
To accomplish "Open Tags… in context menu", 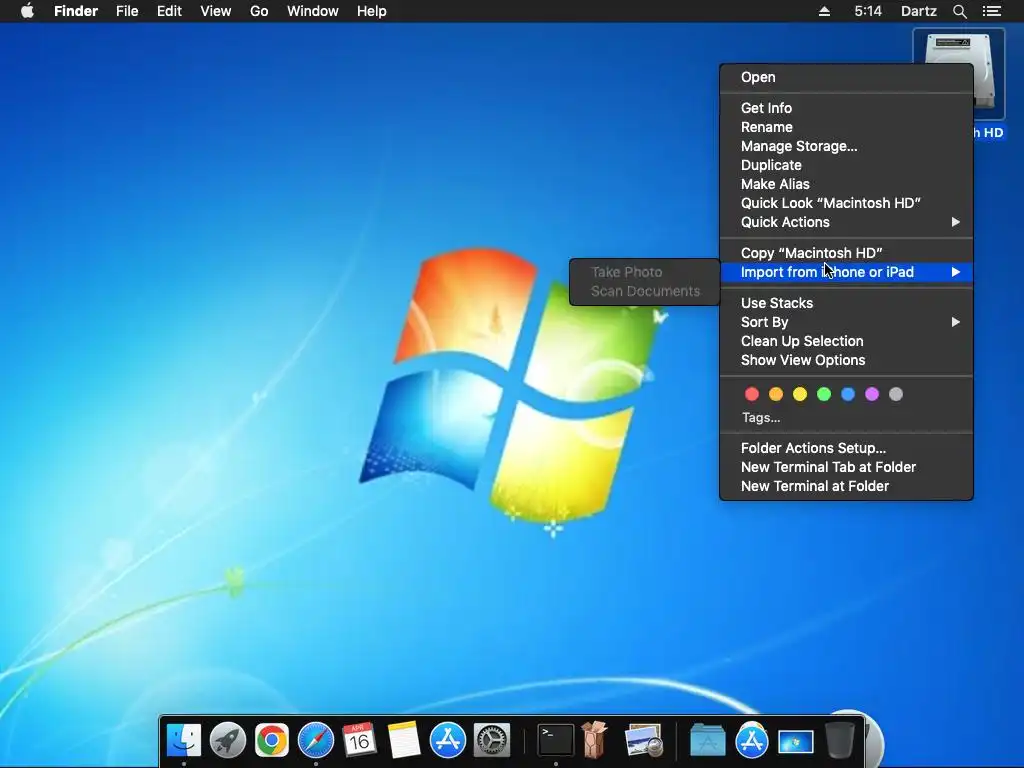I will 761,418.
